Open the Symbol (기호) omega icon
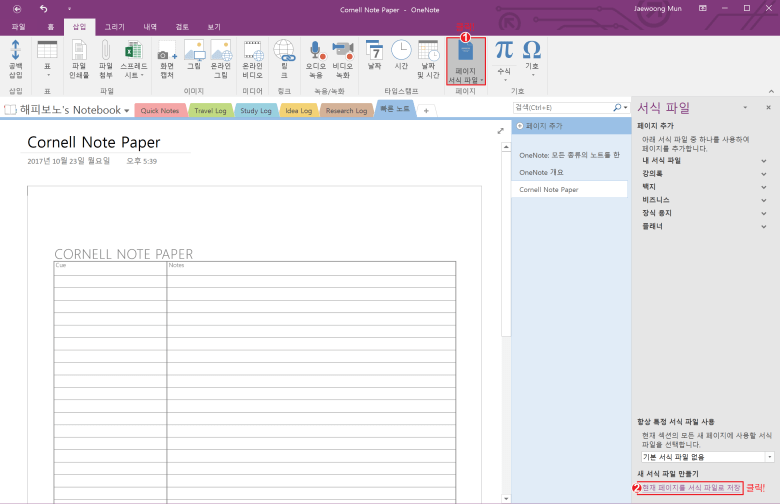Image resolution: width=780 pixels, height=504 pixels. click(532, 57)
